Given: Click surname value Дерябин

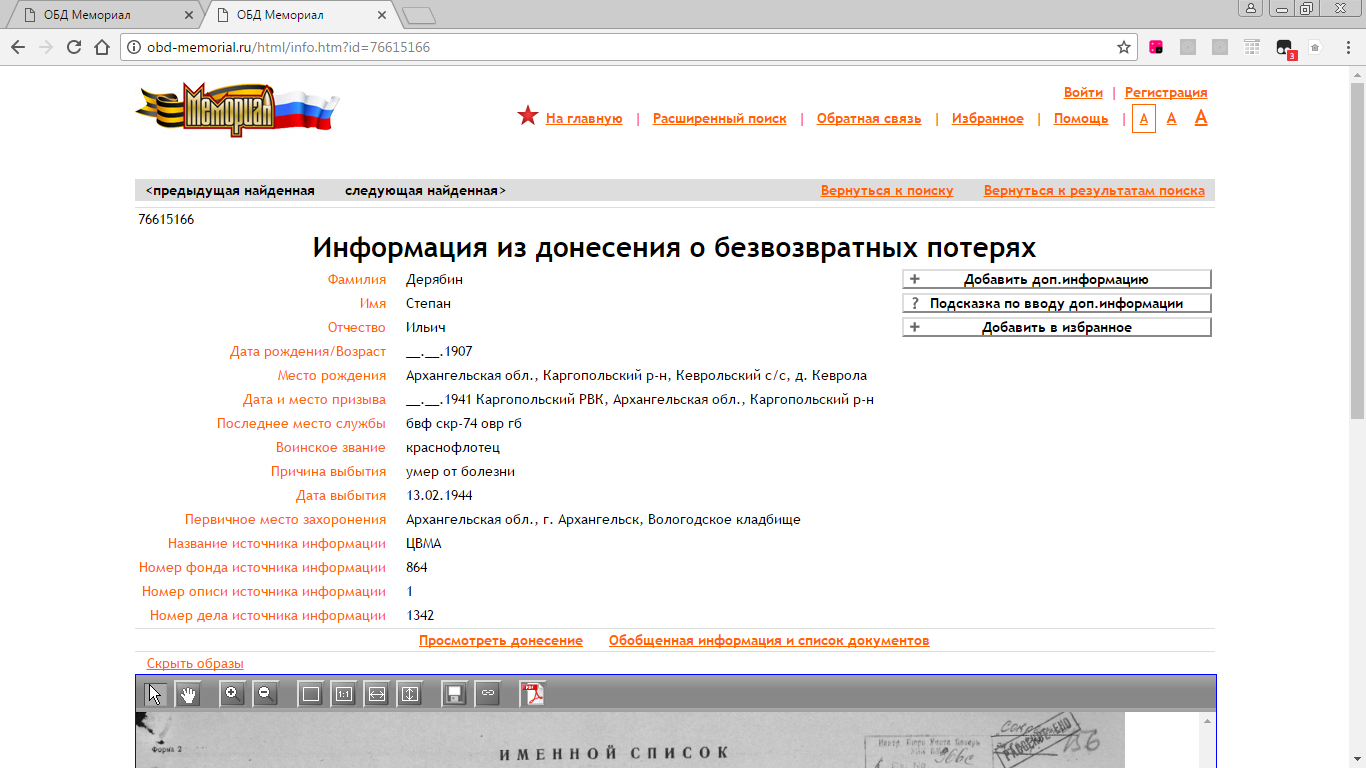Looking at the screenshot, I should coord(435,279).
